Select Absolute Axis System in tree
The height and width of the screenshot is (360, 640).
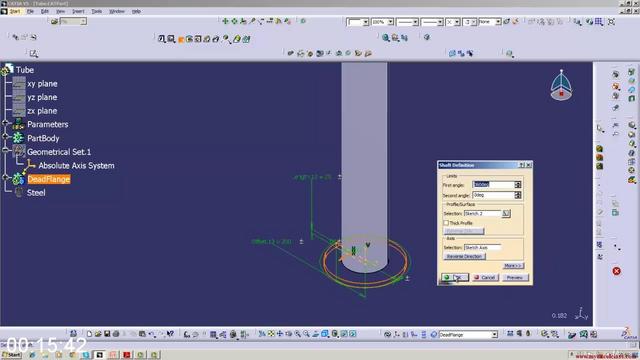click(76, 165)
